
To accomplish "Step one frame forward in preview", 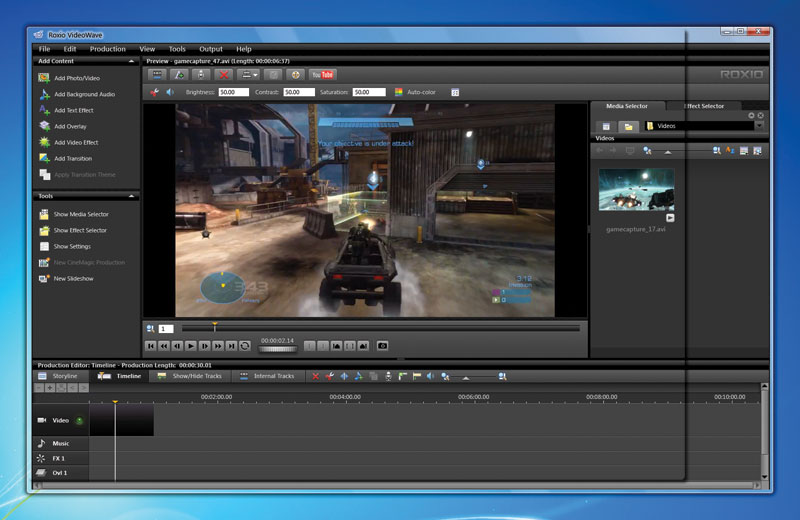I will (205, 346).
